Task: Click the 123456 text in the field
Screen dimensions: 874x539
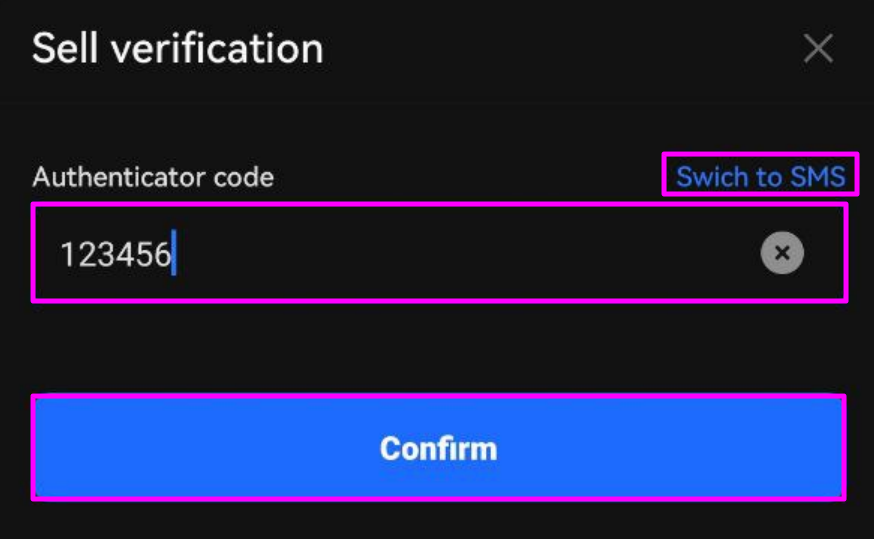Action: click(x=115, y=254)
